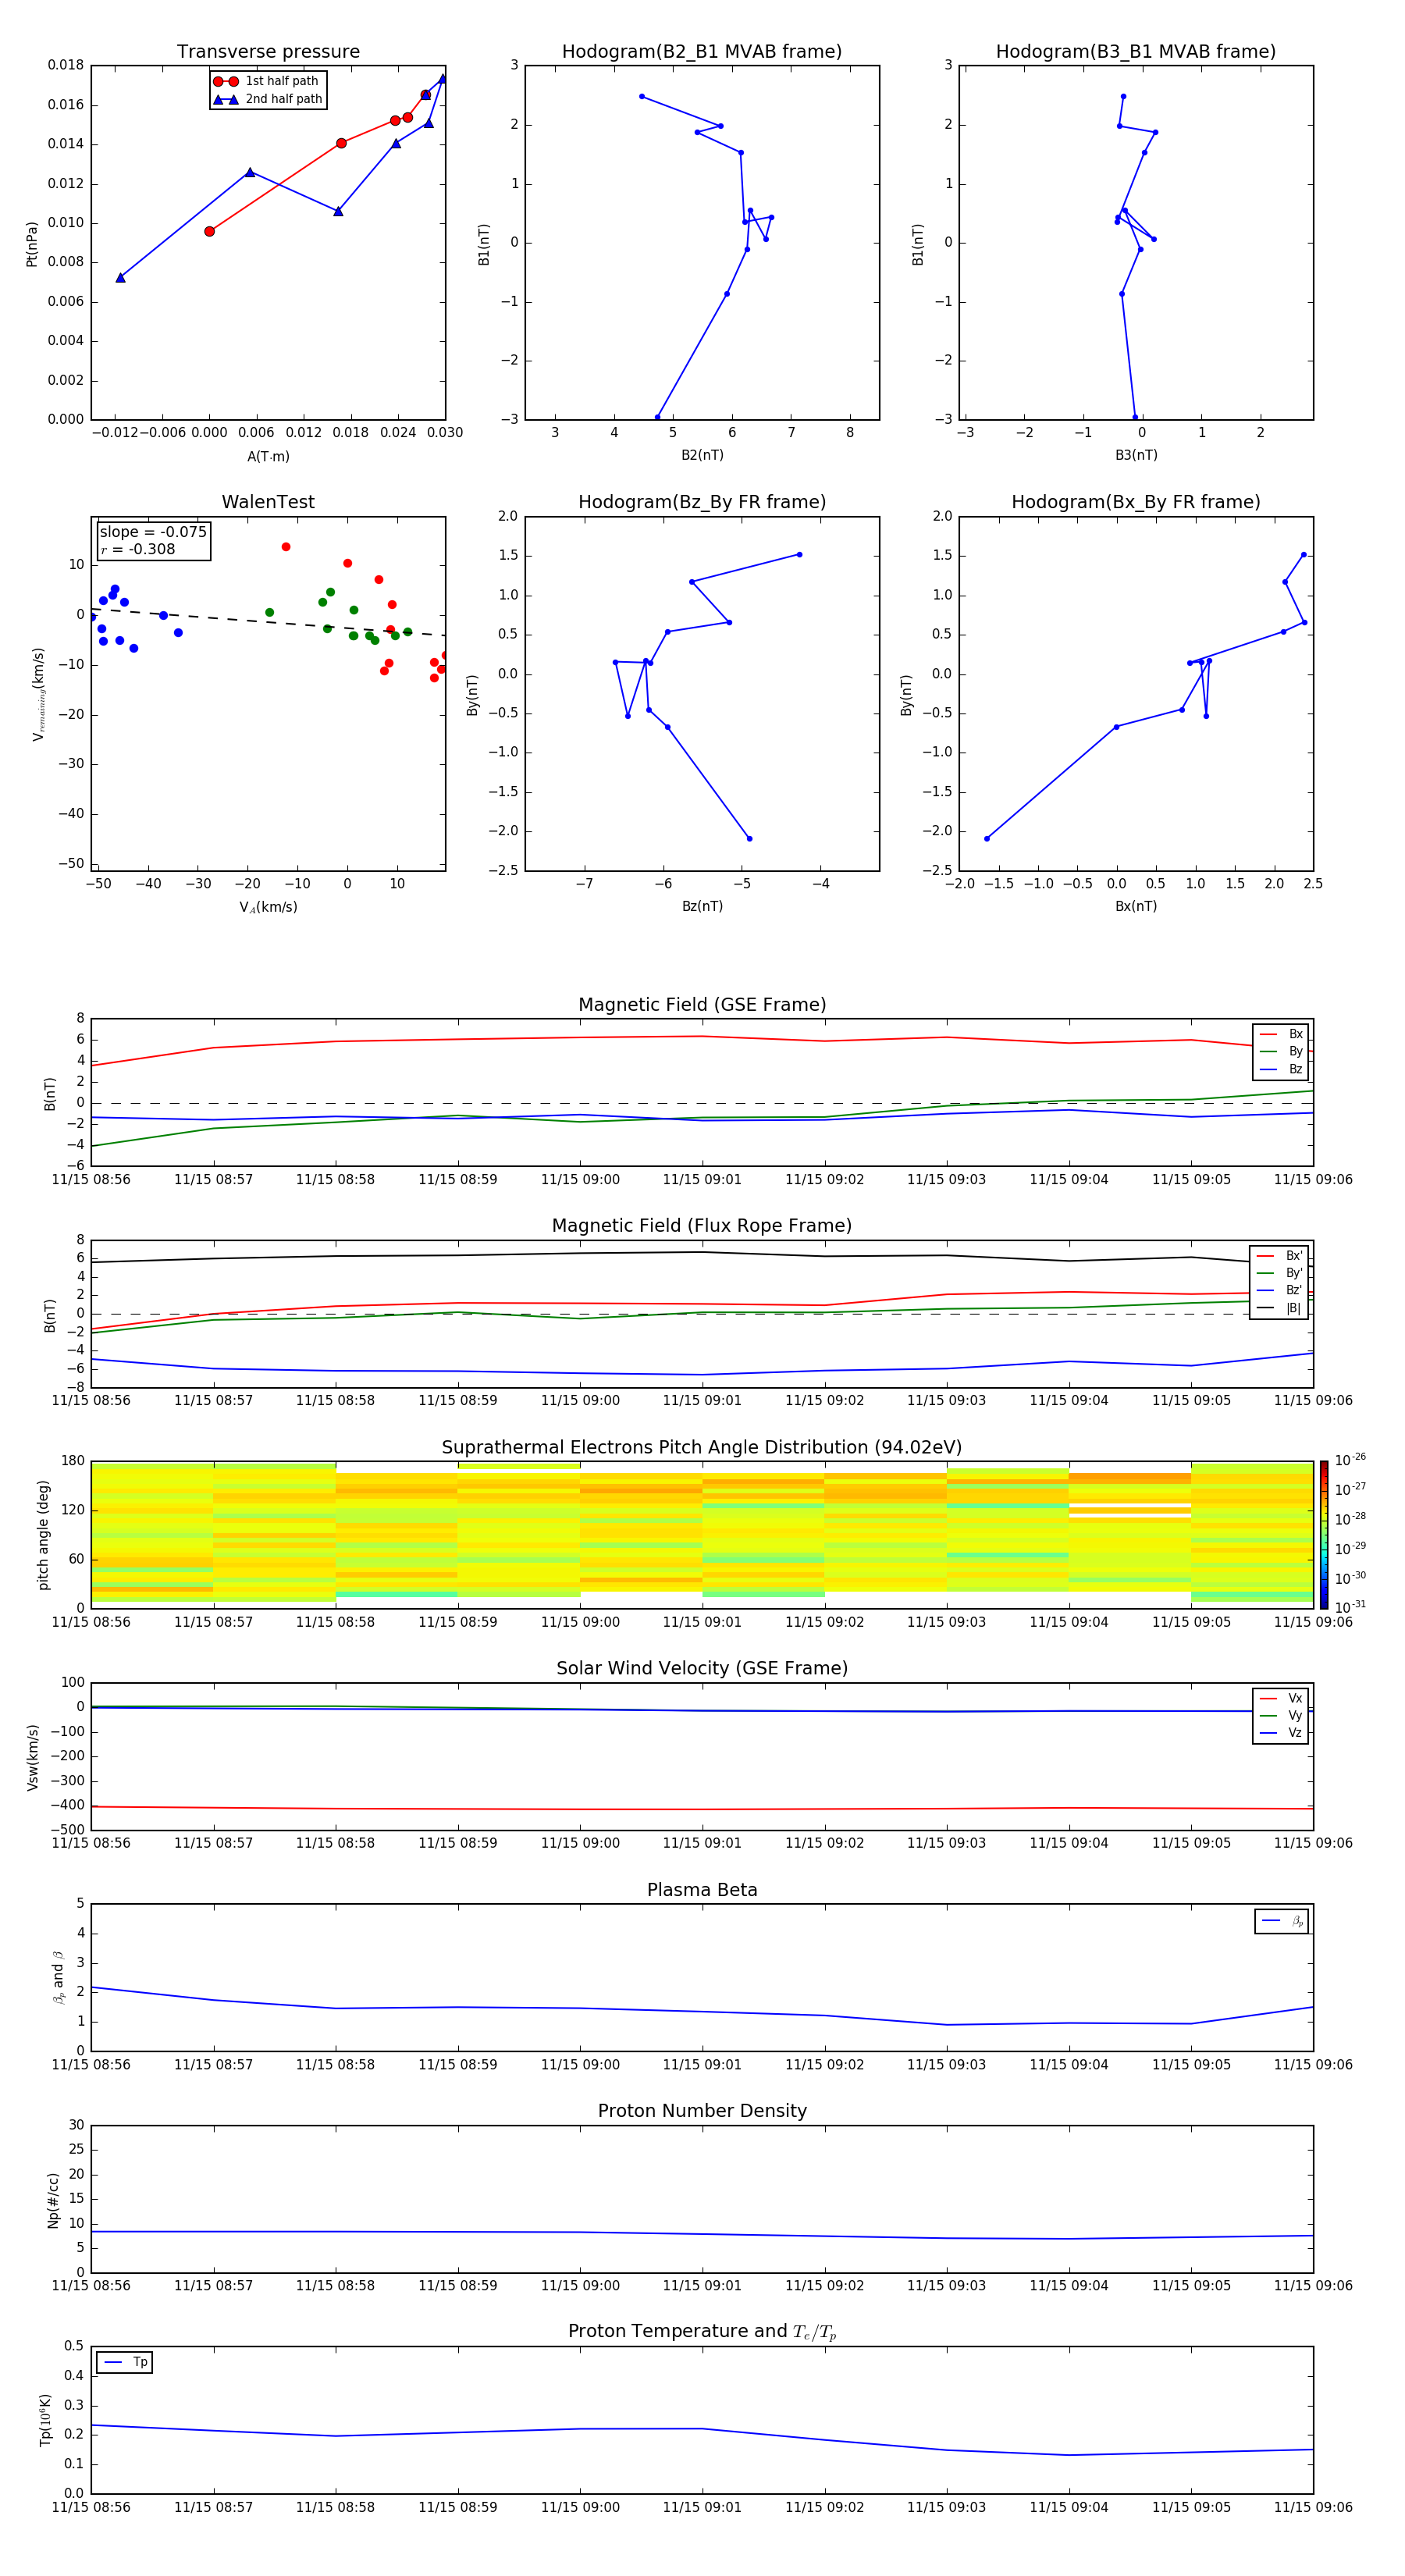Image resolution: width=1405 pixels, height=2576 pixels.
Task: Click the dashed fit line in WalenTest
Action: point(268,622)
